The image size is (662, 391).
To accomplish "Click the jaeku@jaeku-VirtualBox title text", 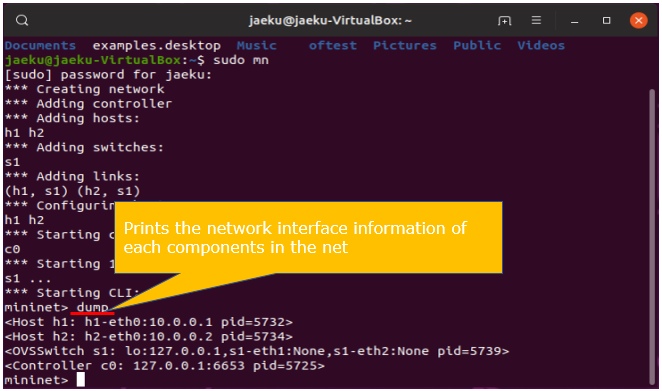I will (x=330, y=20).
